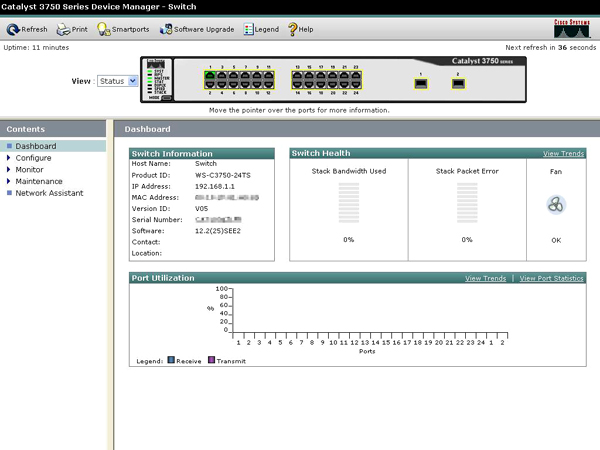Open the Configure menu item
600x450 pixels.
coord(33,158)
